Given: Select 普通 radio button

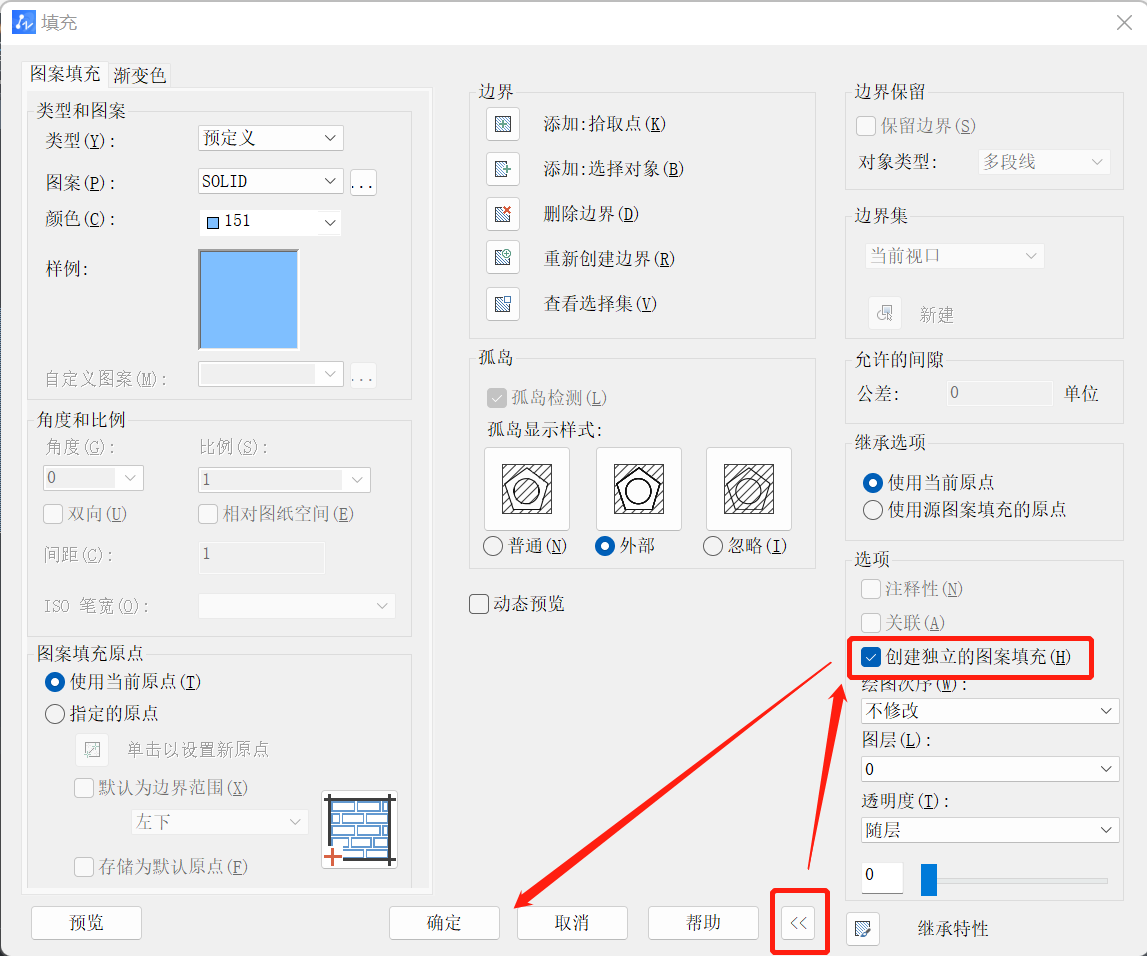Looking at the screenshot, I should pyautogui.click(x=493, y=546).
